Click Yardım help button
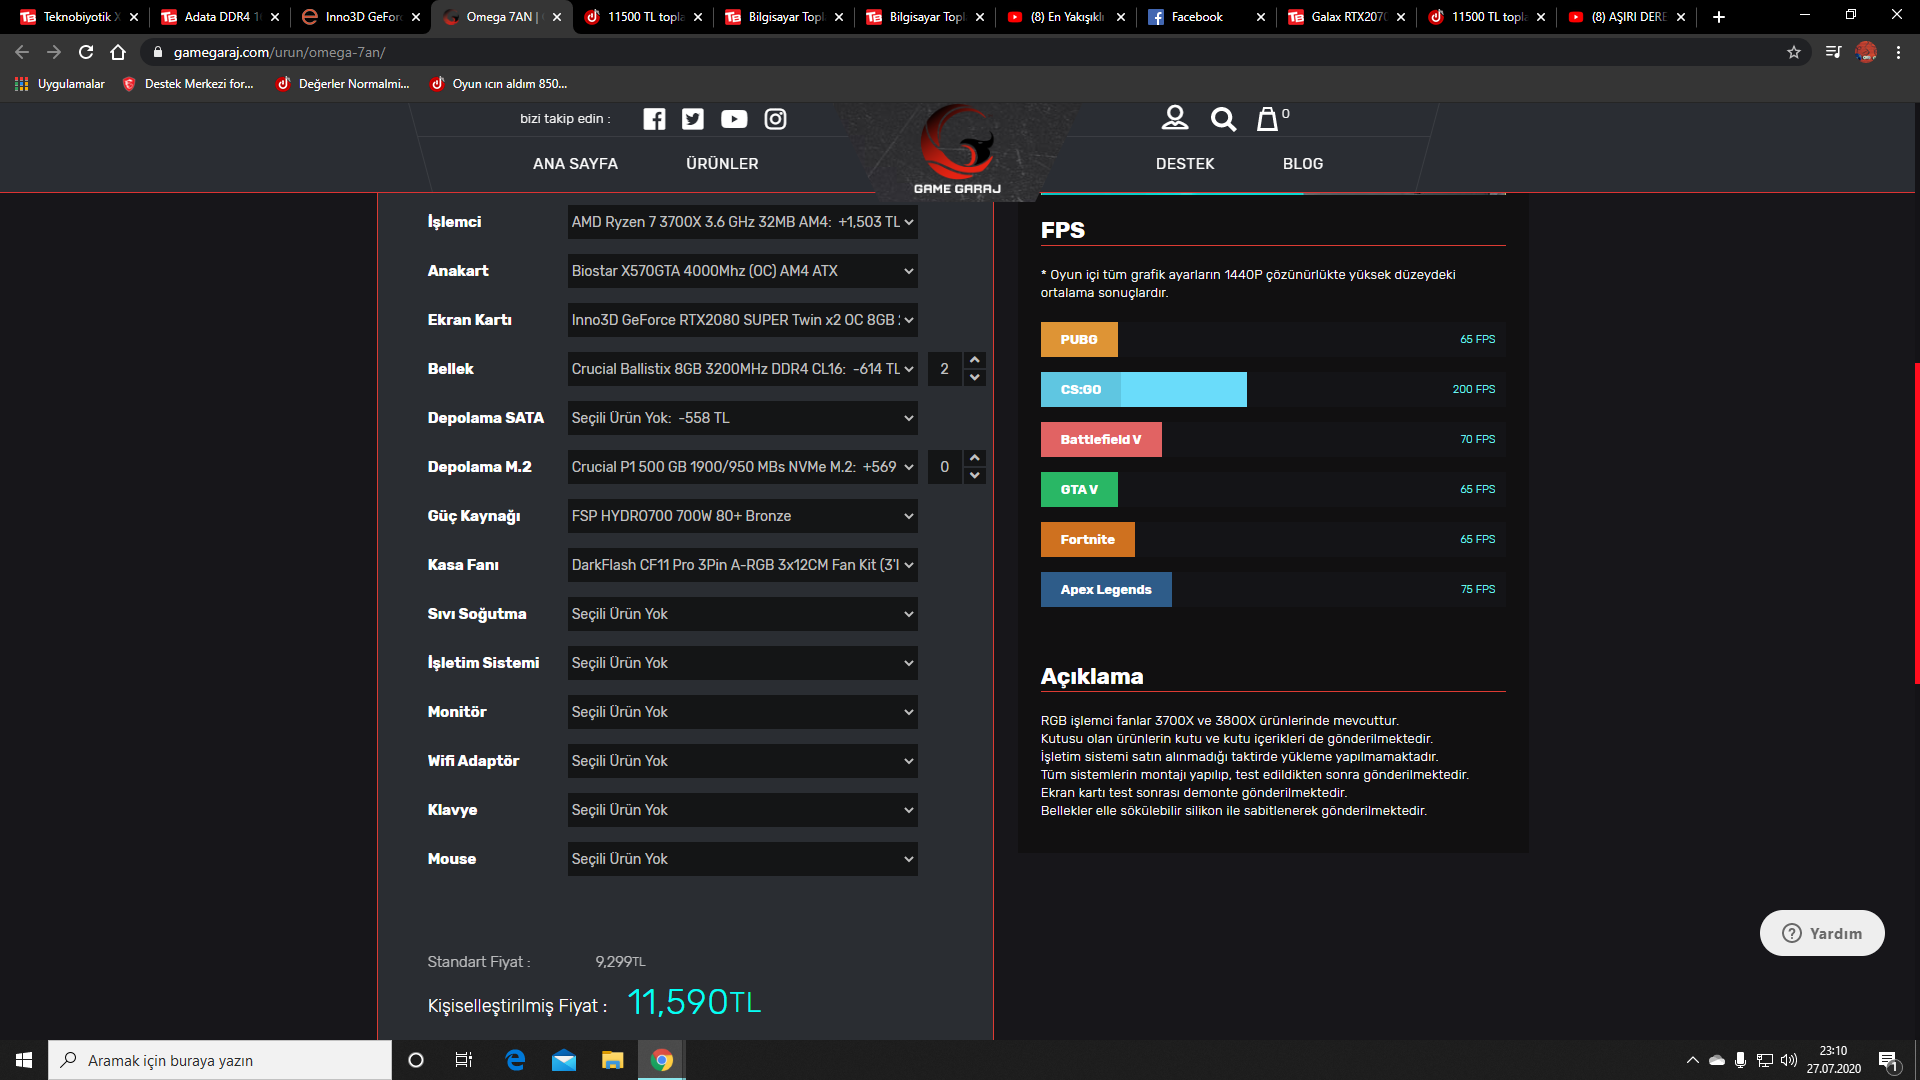The image size is (1920, 1080). 1822,933
